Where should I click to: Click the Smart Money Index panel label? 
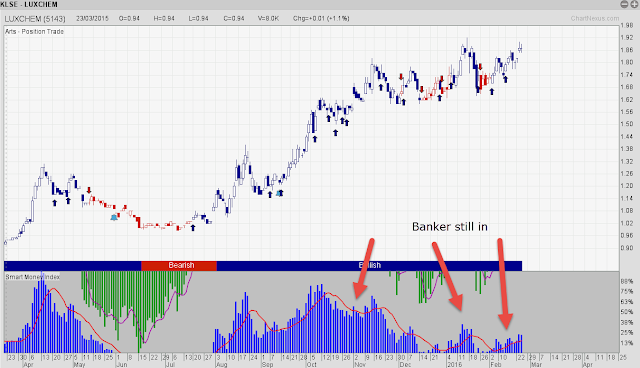[x=33, y=277]
